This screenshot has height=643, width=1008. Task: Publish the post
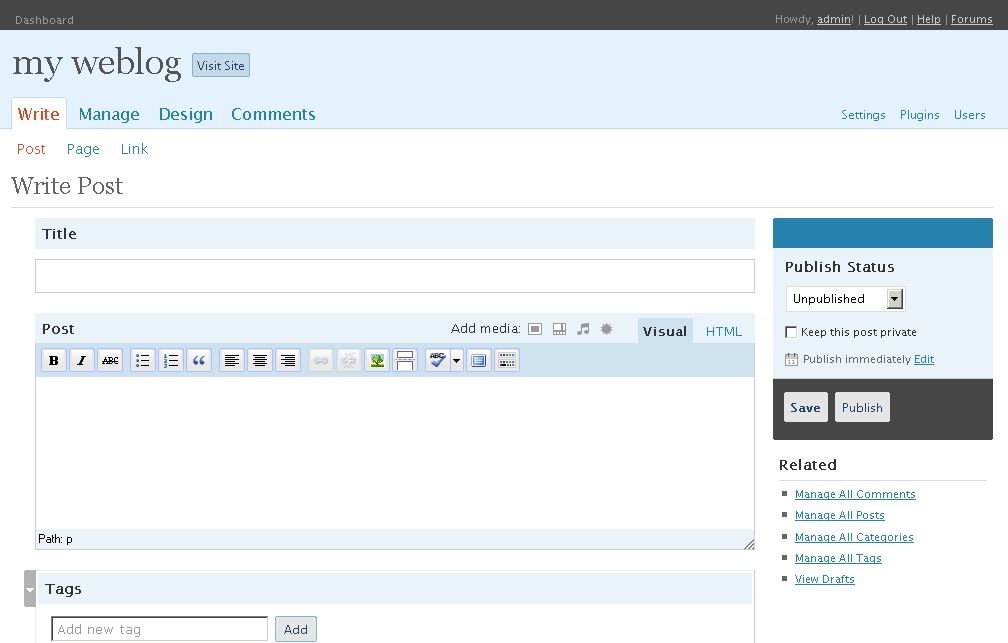862,407
